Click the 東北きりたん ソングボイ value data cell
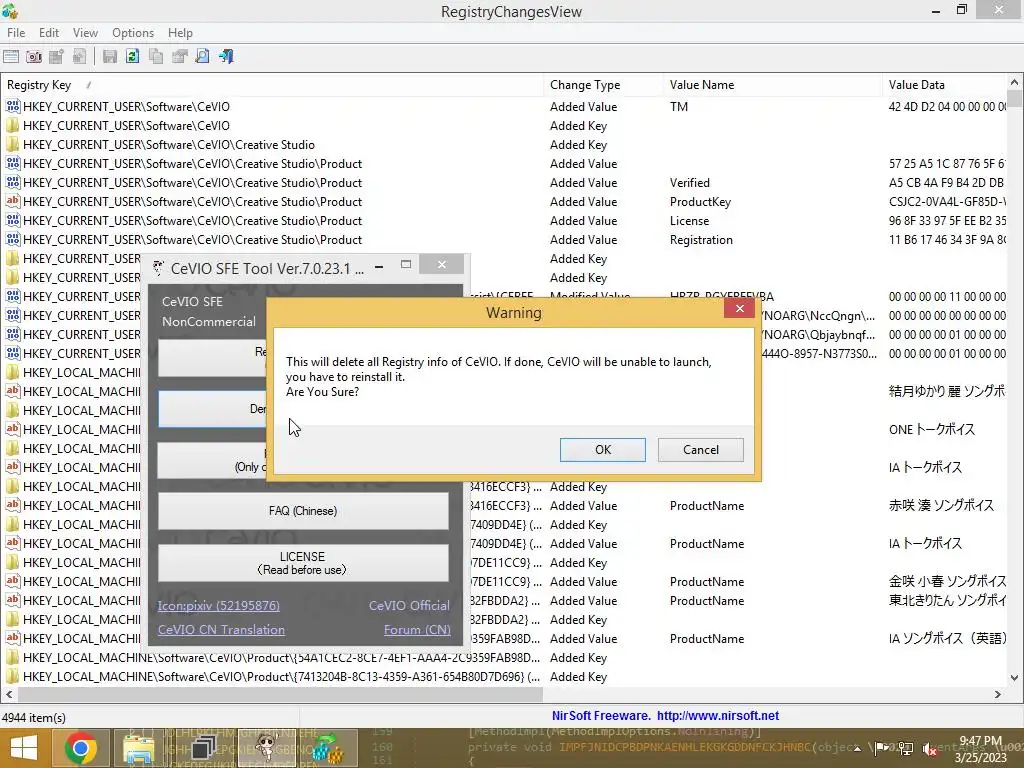This screenshot has height=768, width=1024. coord(947,600)
